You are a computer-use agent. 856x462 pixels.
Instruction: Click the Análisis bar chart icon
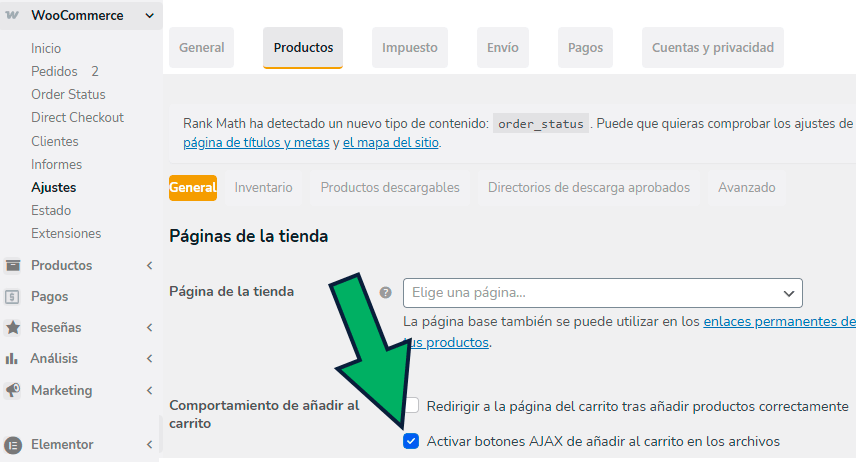(x=11, y=359)
